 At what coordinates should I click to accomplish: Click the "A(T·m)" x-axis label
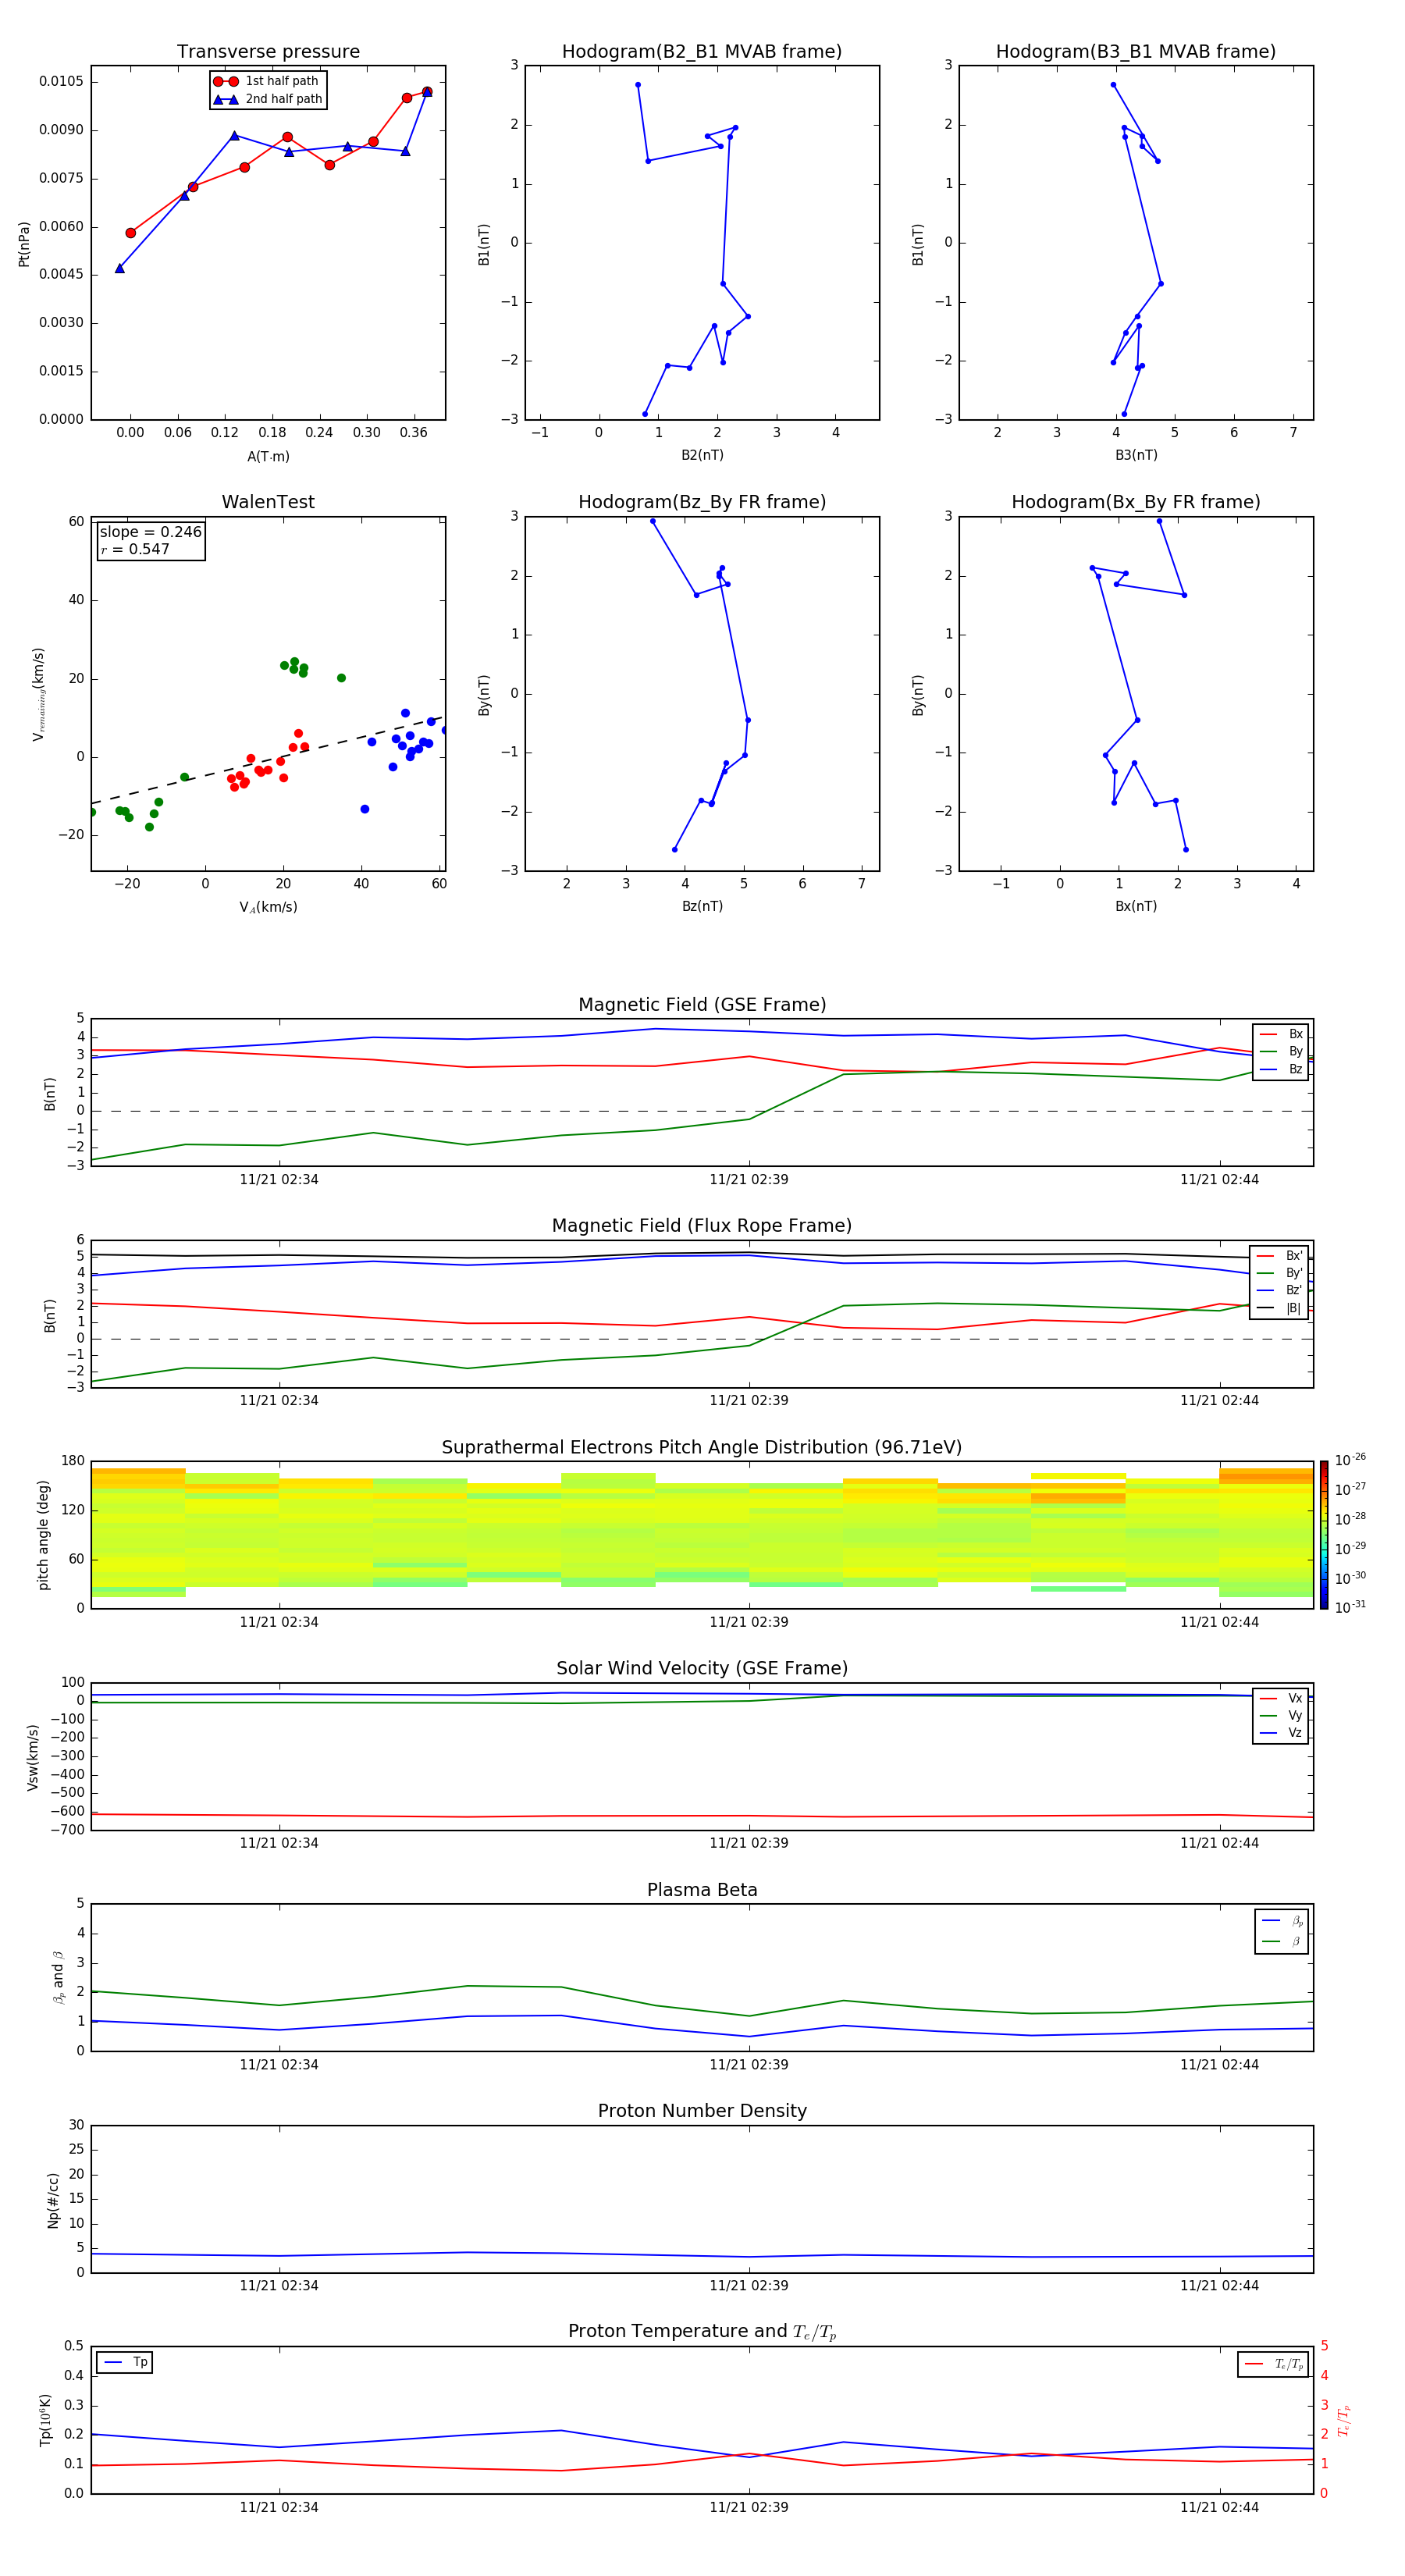[x=268, y=457]
